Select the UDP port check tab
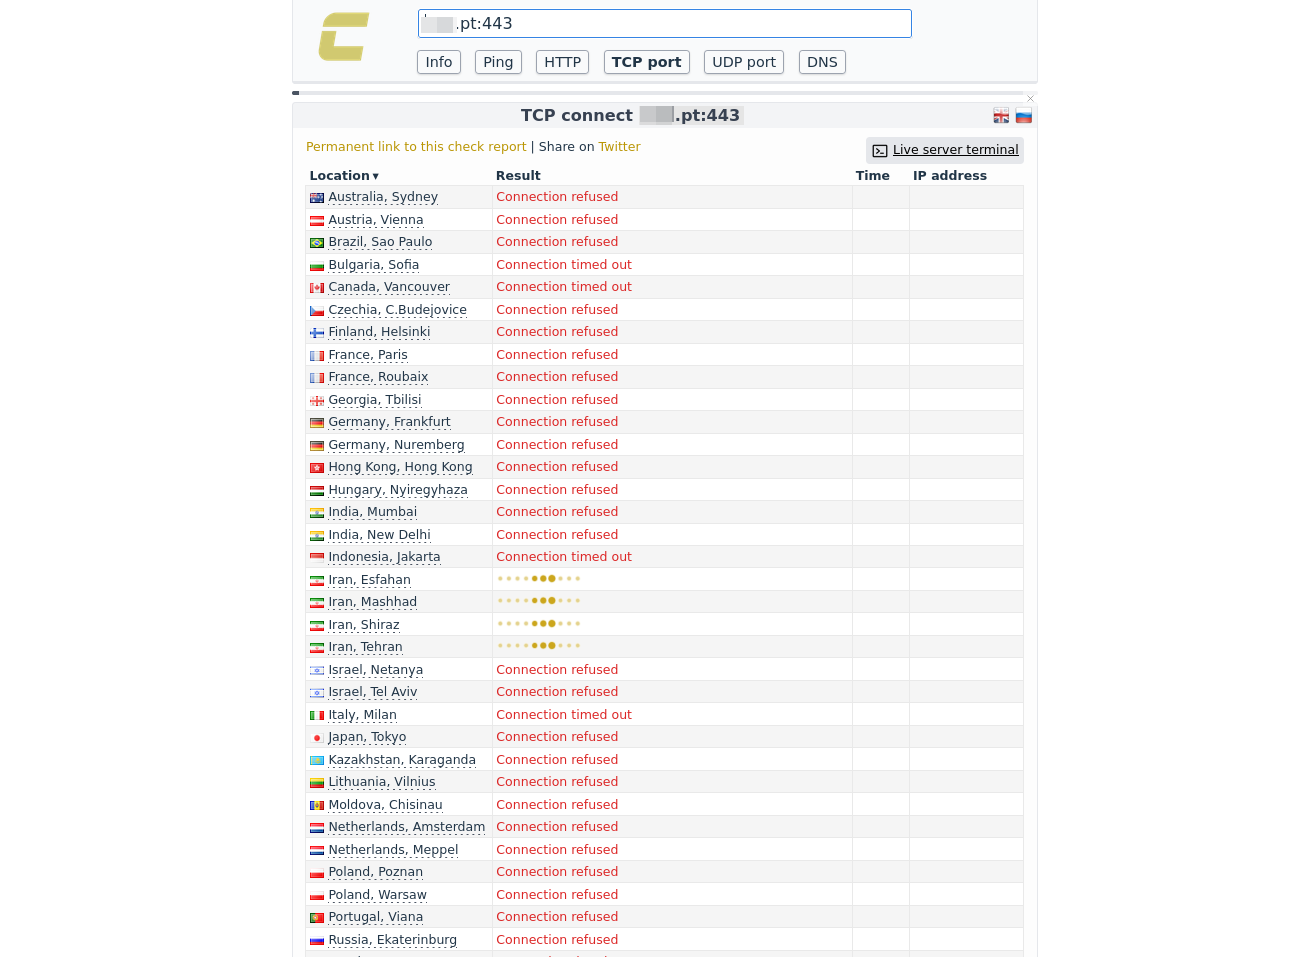The height and width of the screenshot is (957, 1291). (x=743, y=62)
